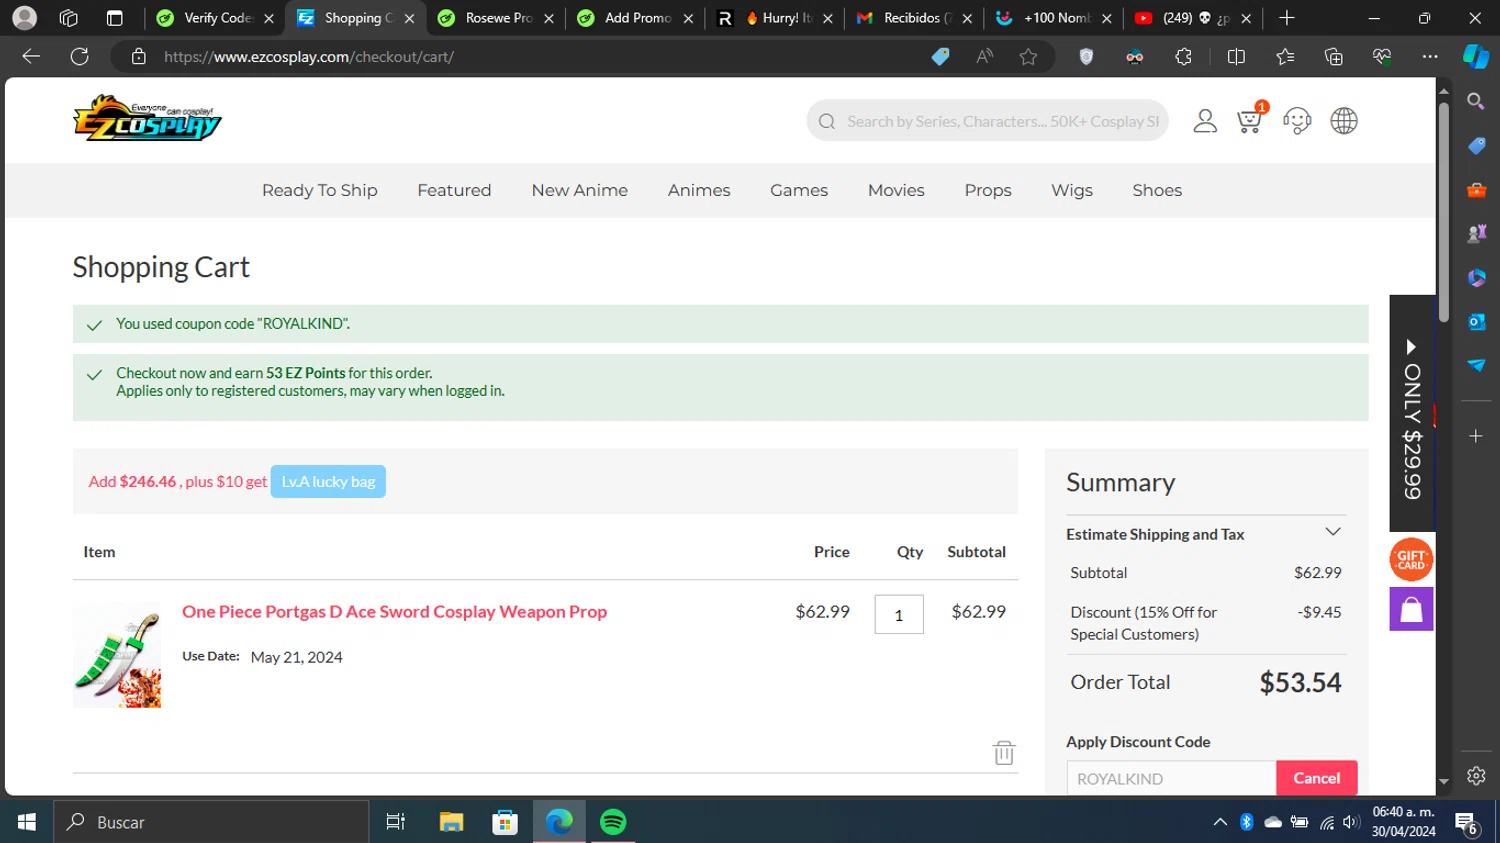Switch to YouTube (249) tab
This screenshot has width=1500, height=843.
pos(1194,18)
